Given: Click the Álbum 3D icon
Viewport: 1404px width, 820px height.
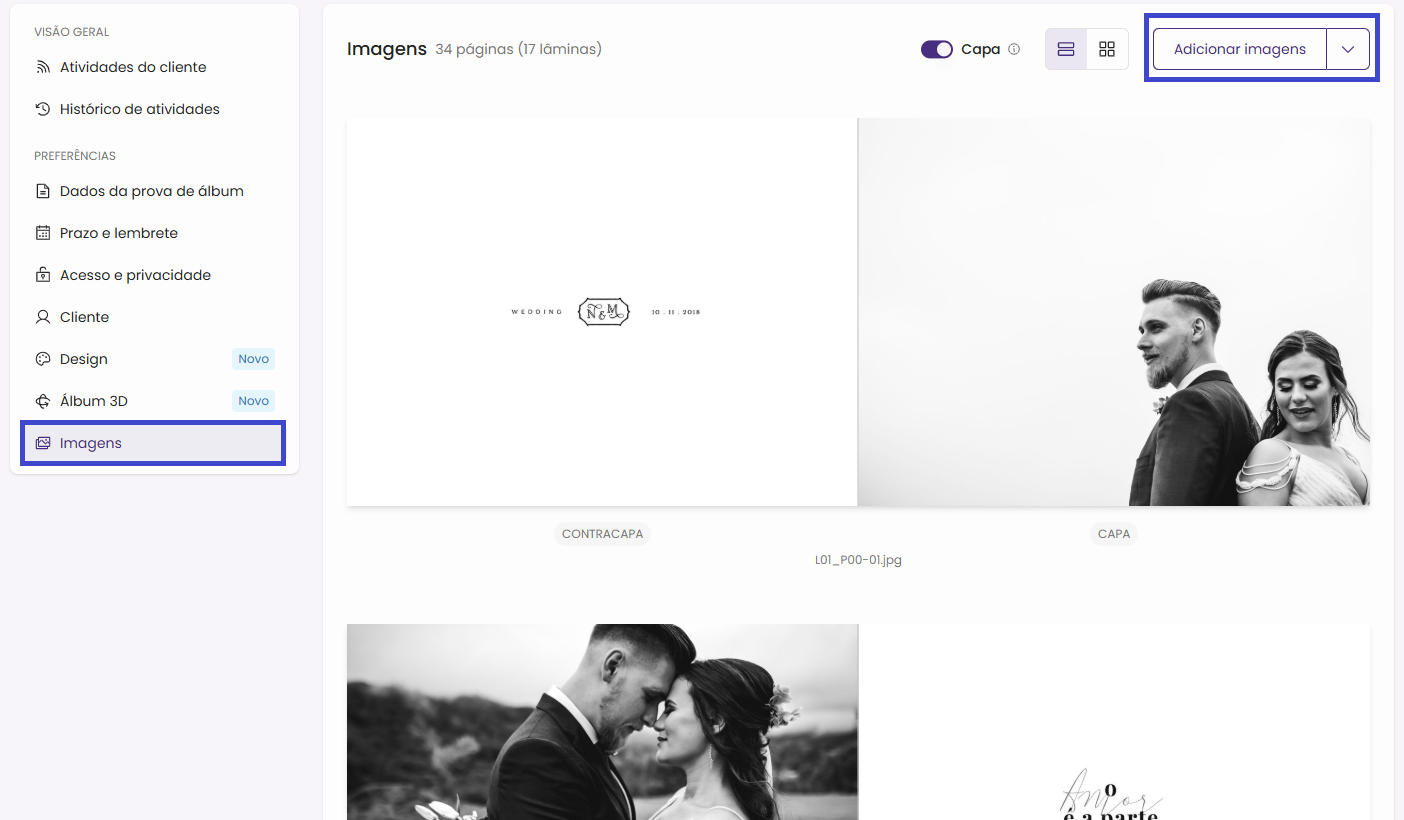Looking at the screenshot, I should point(43,401).
